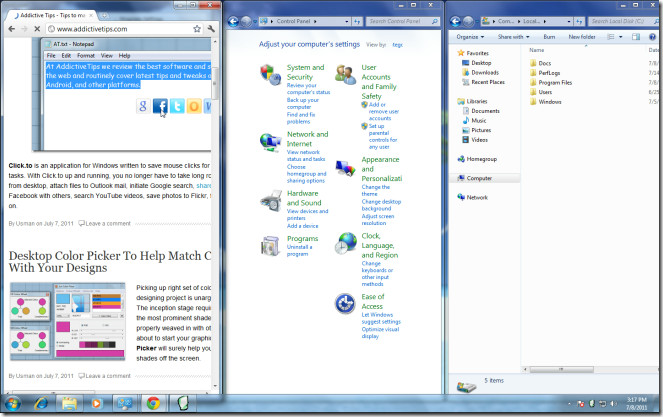Select Downloads under Favorites

(x=485, y=72)
